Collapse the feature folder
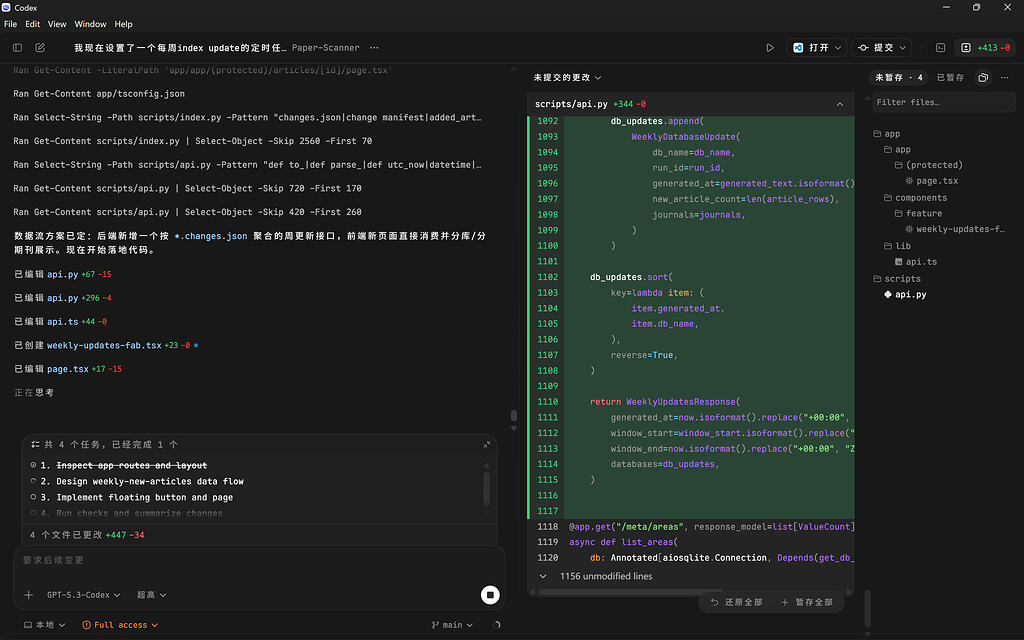 point(918,214)
